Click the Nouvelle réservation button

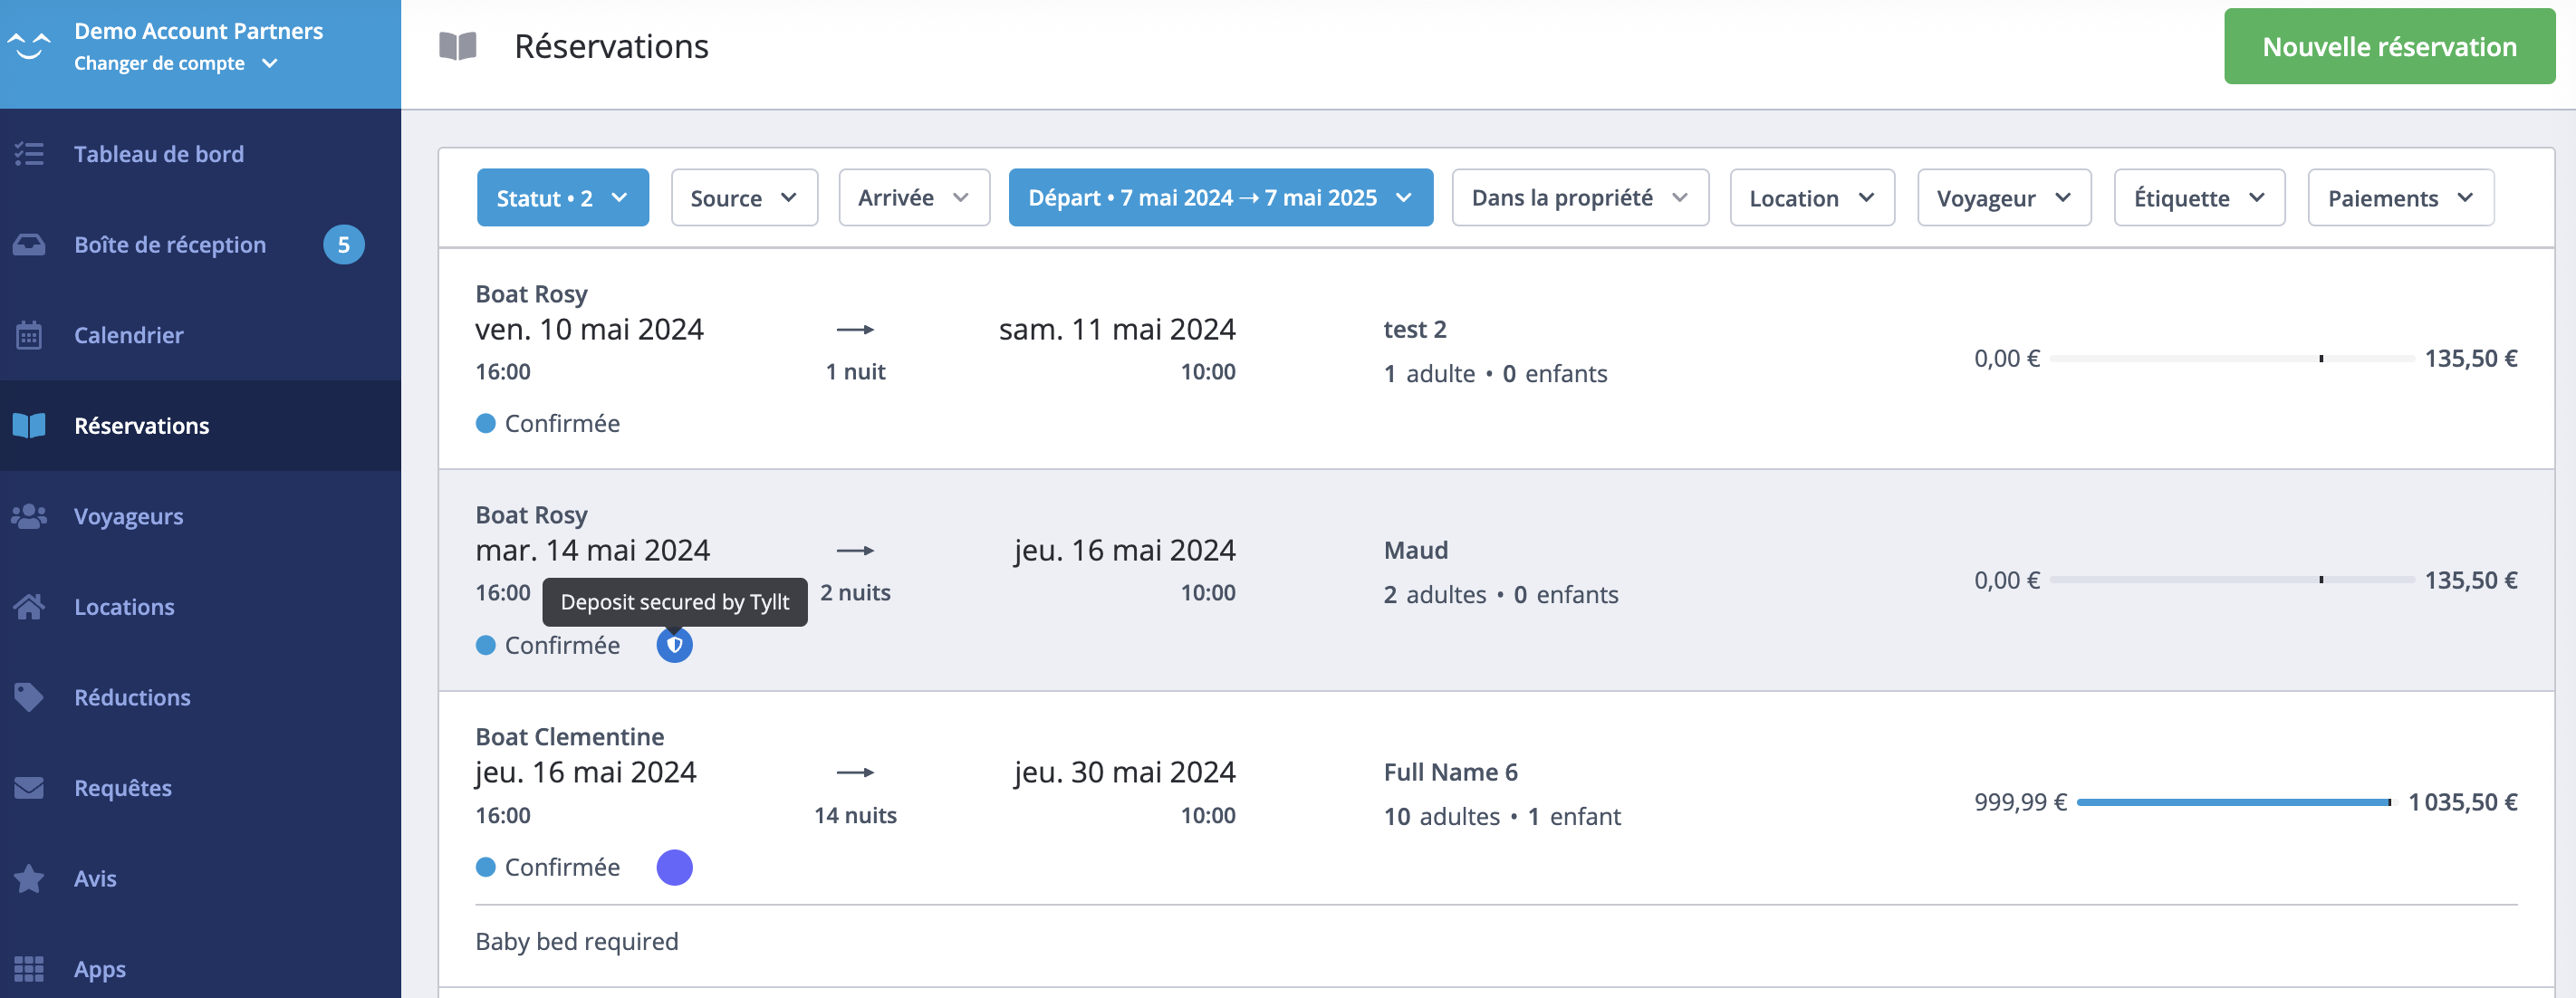2388,47
